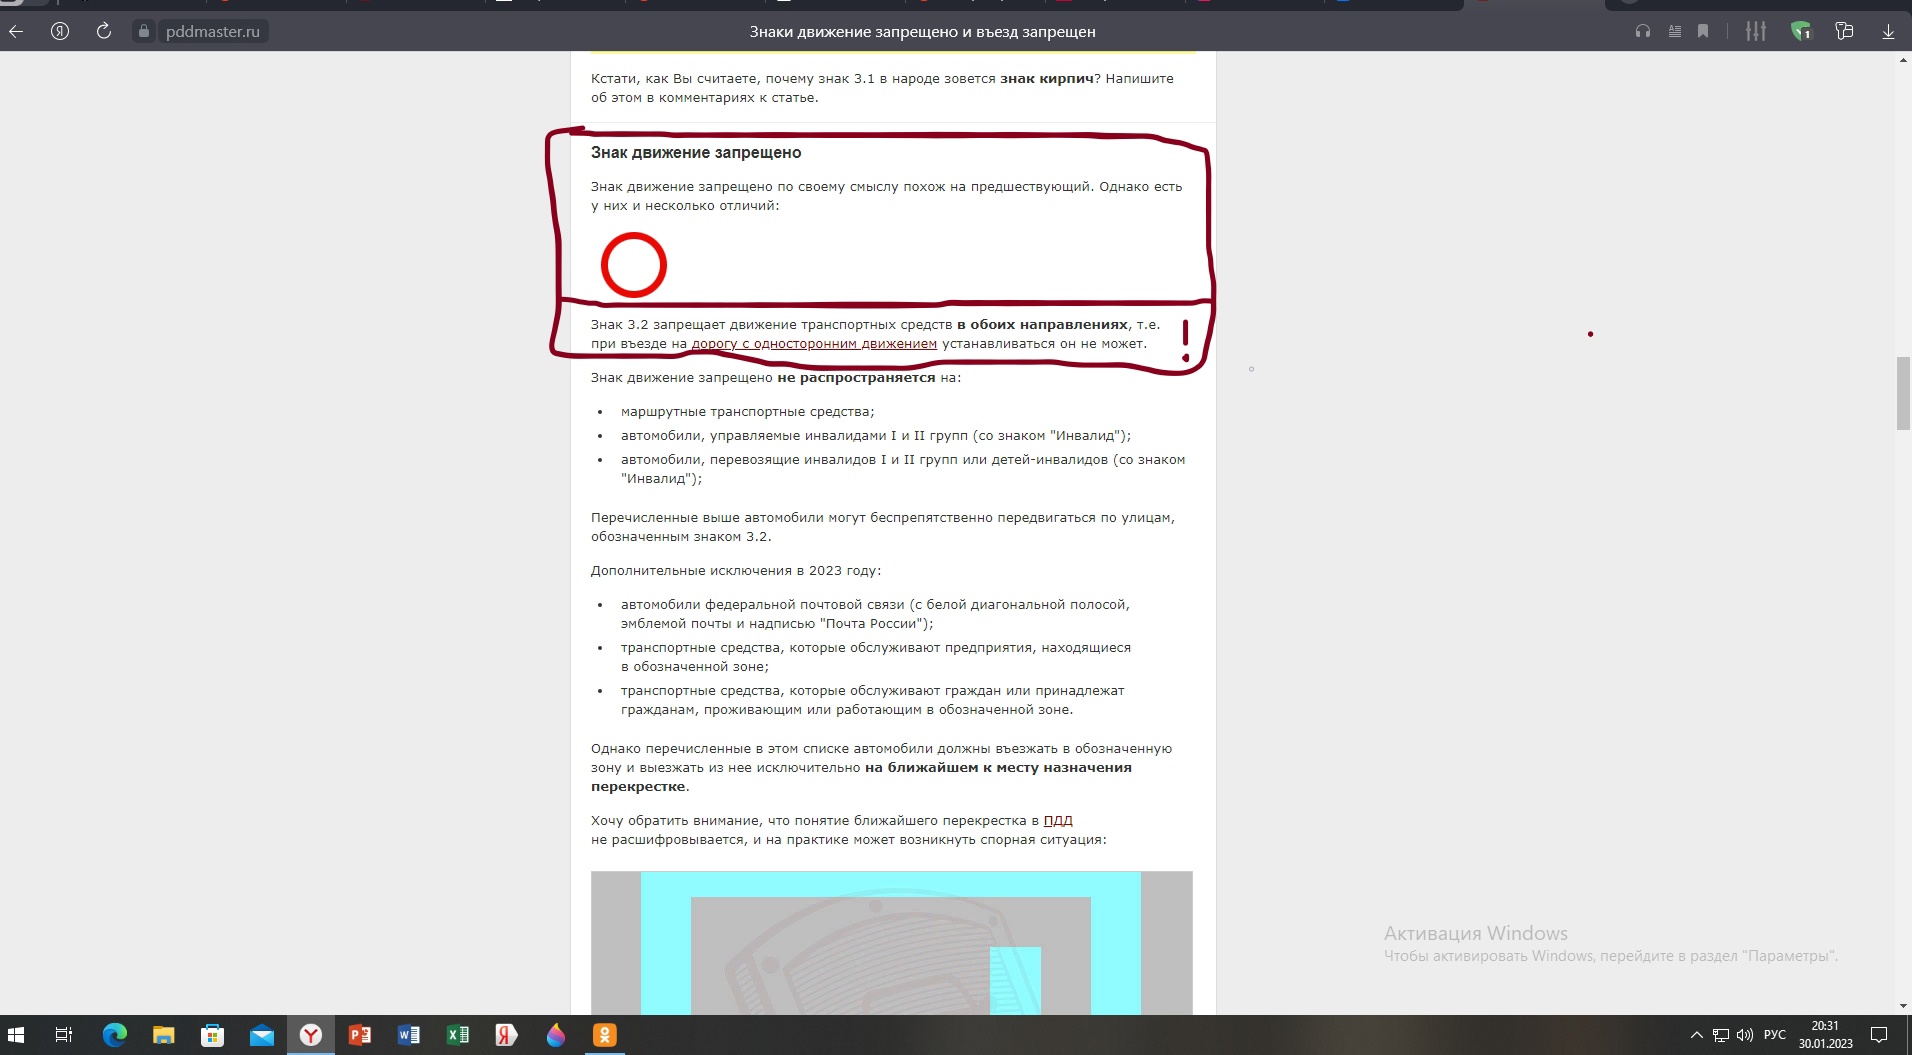
Task: Open the green shield protection icon
Action: (x=1801, y=32)
